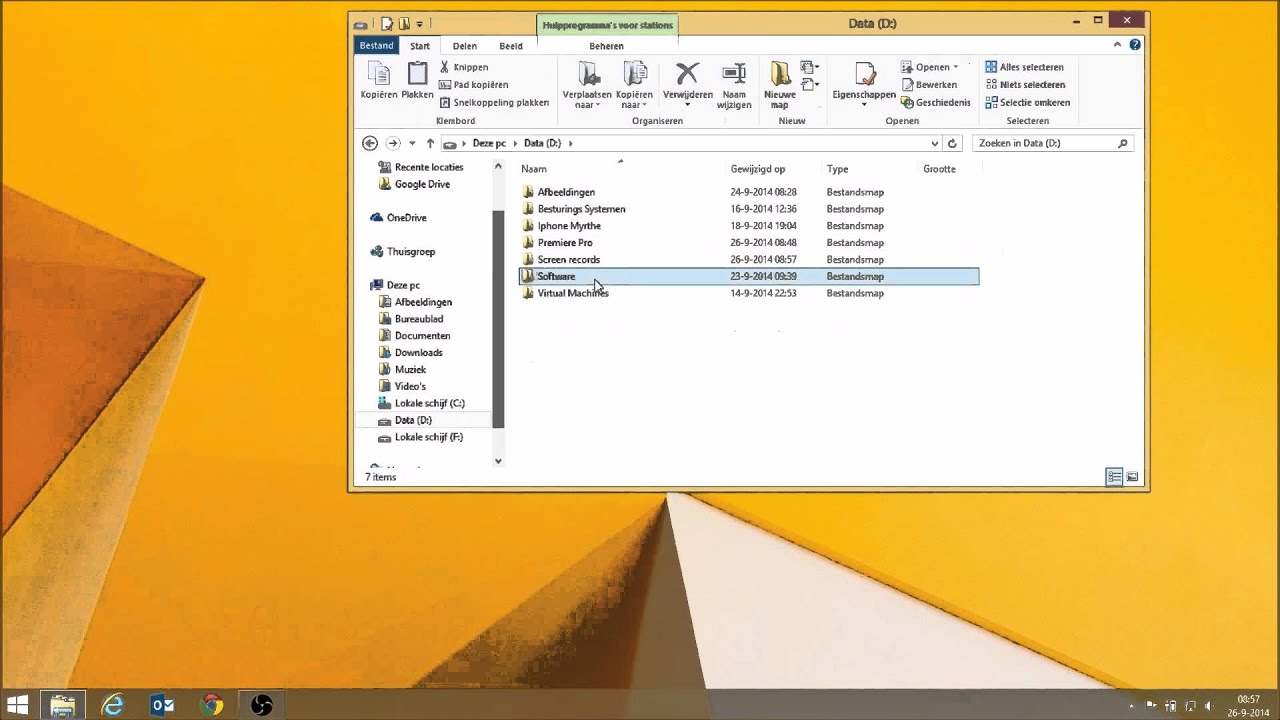The height and width of the screenshot is (720, 1280).
Task: Click the Refresh button by address bar
Action: click(952, 143)
